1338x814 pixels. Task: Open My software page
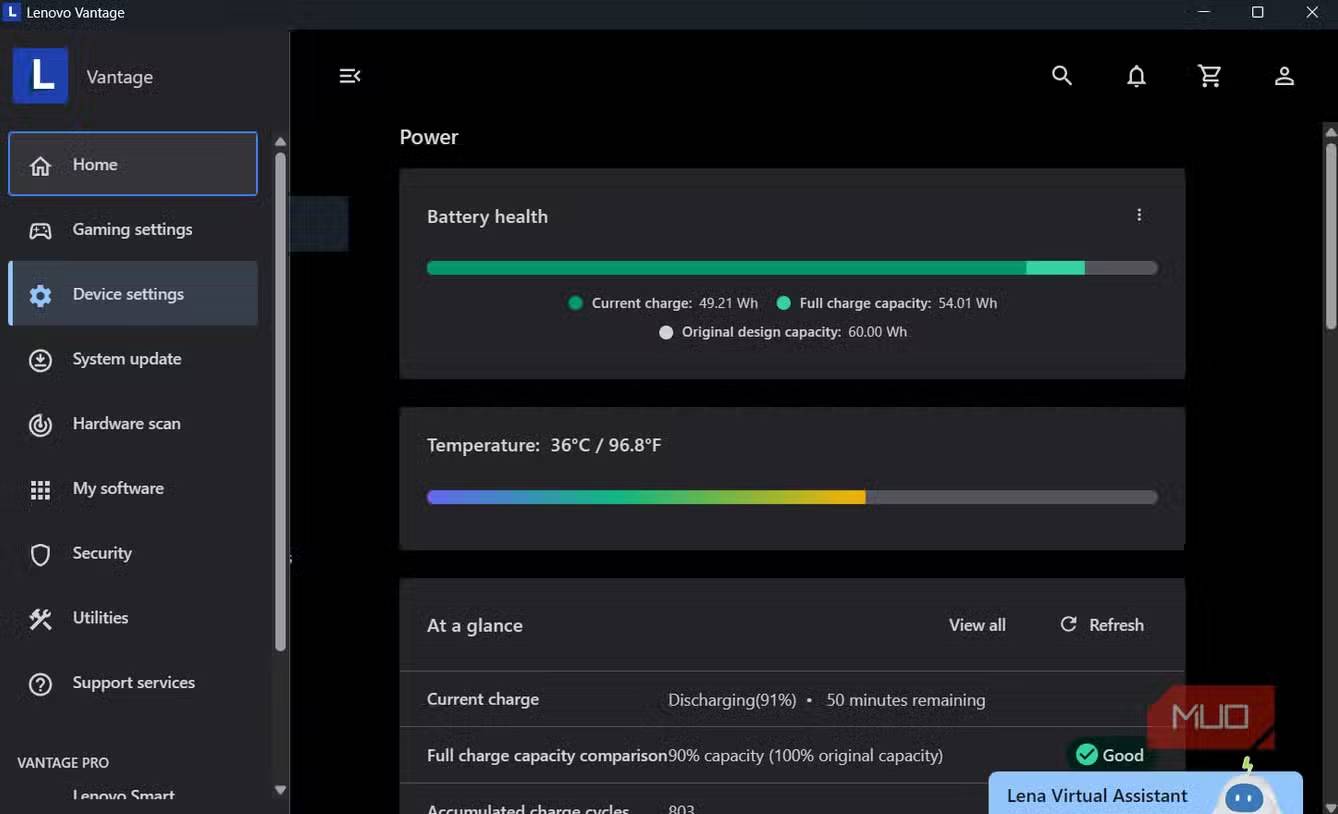[x=133, y=488]
